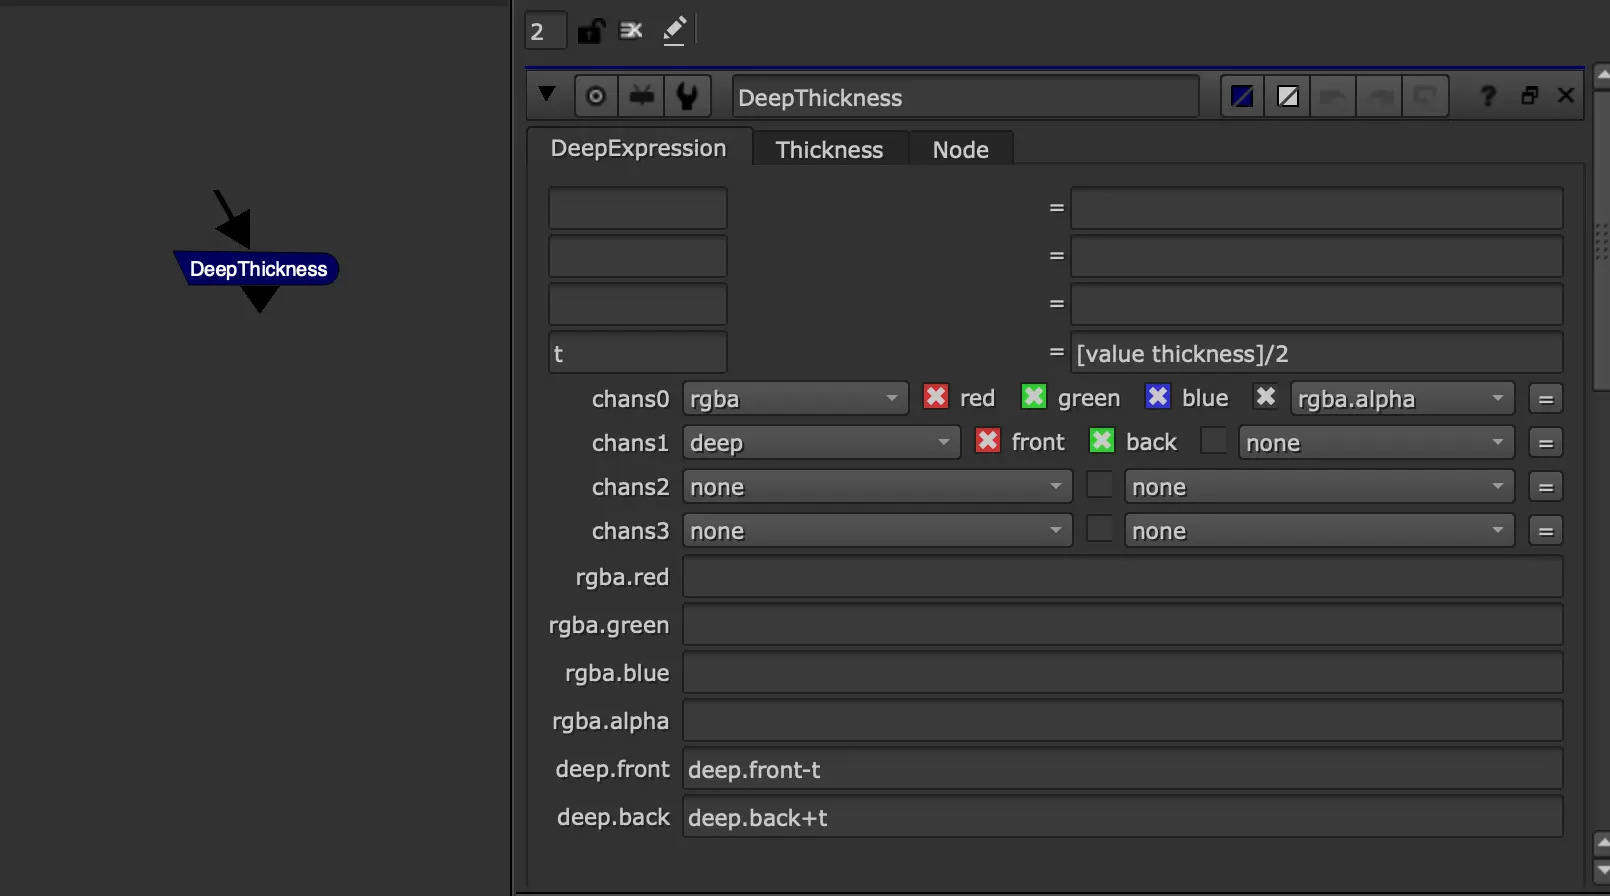
Task: Click the show inputs and outputs node icon
Action: (x=641, y=97)
